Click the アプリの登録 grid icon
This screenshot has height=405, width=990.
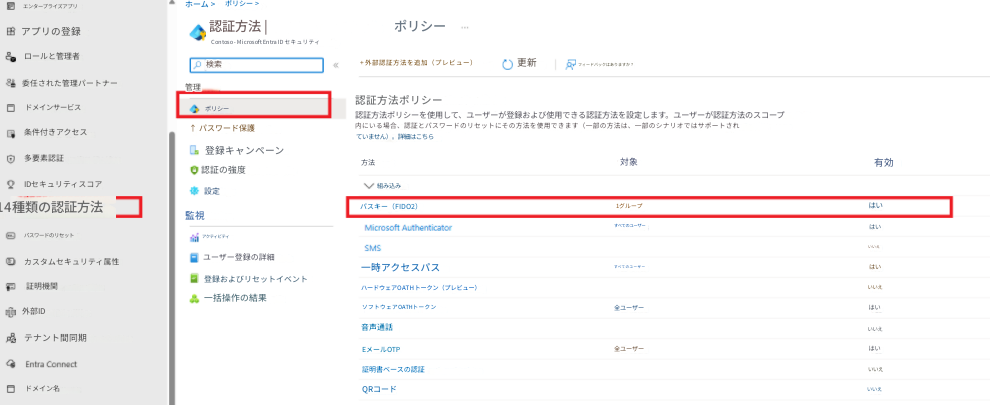click(10, 31)
